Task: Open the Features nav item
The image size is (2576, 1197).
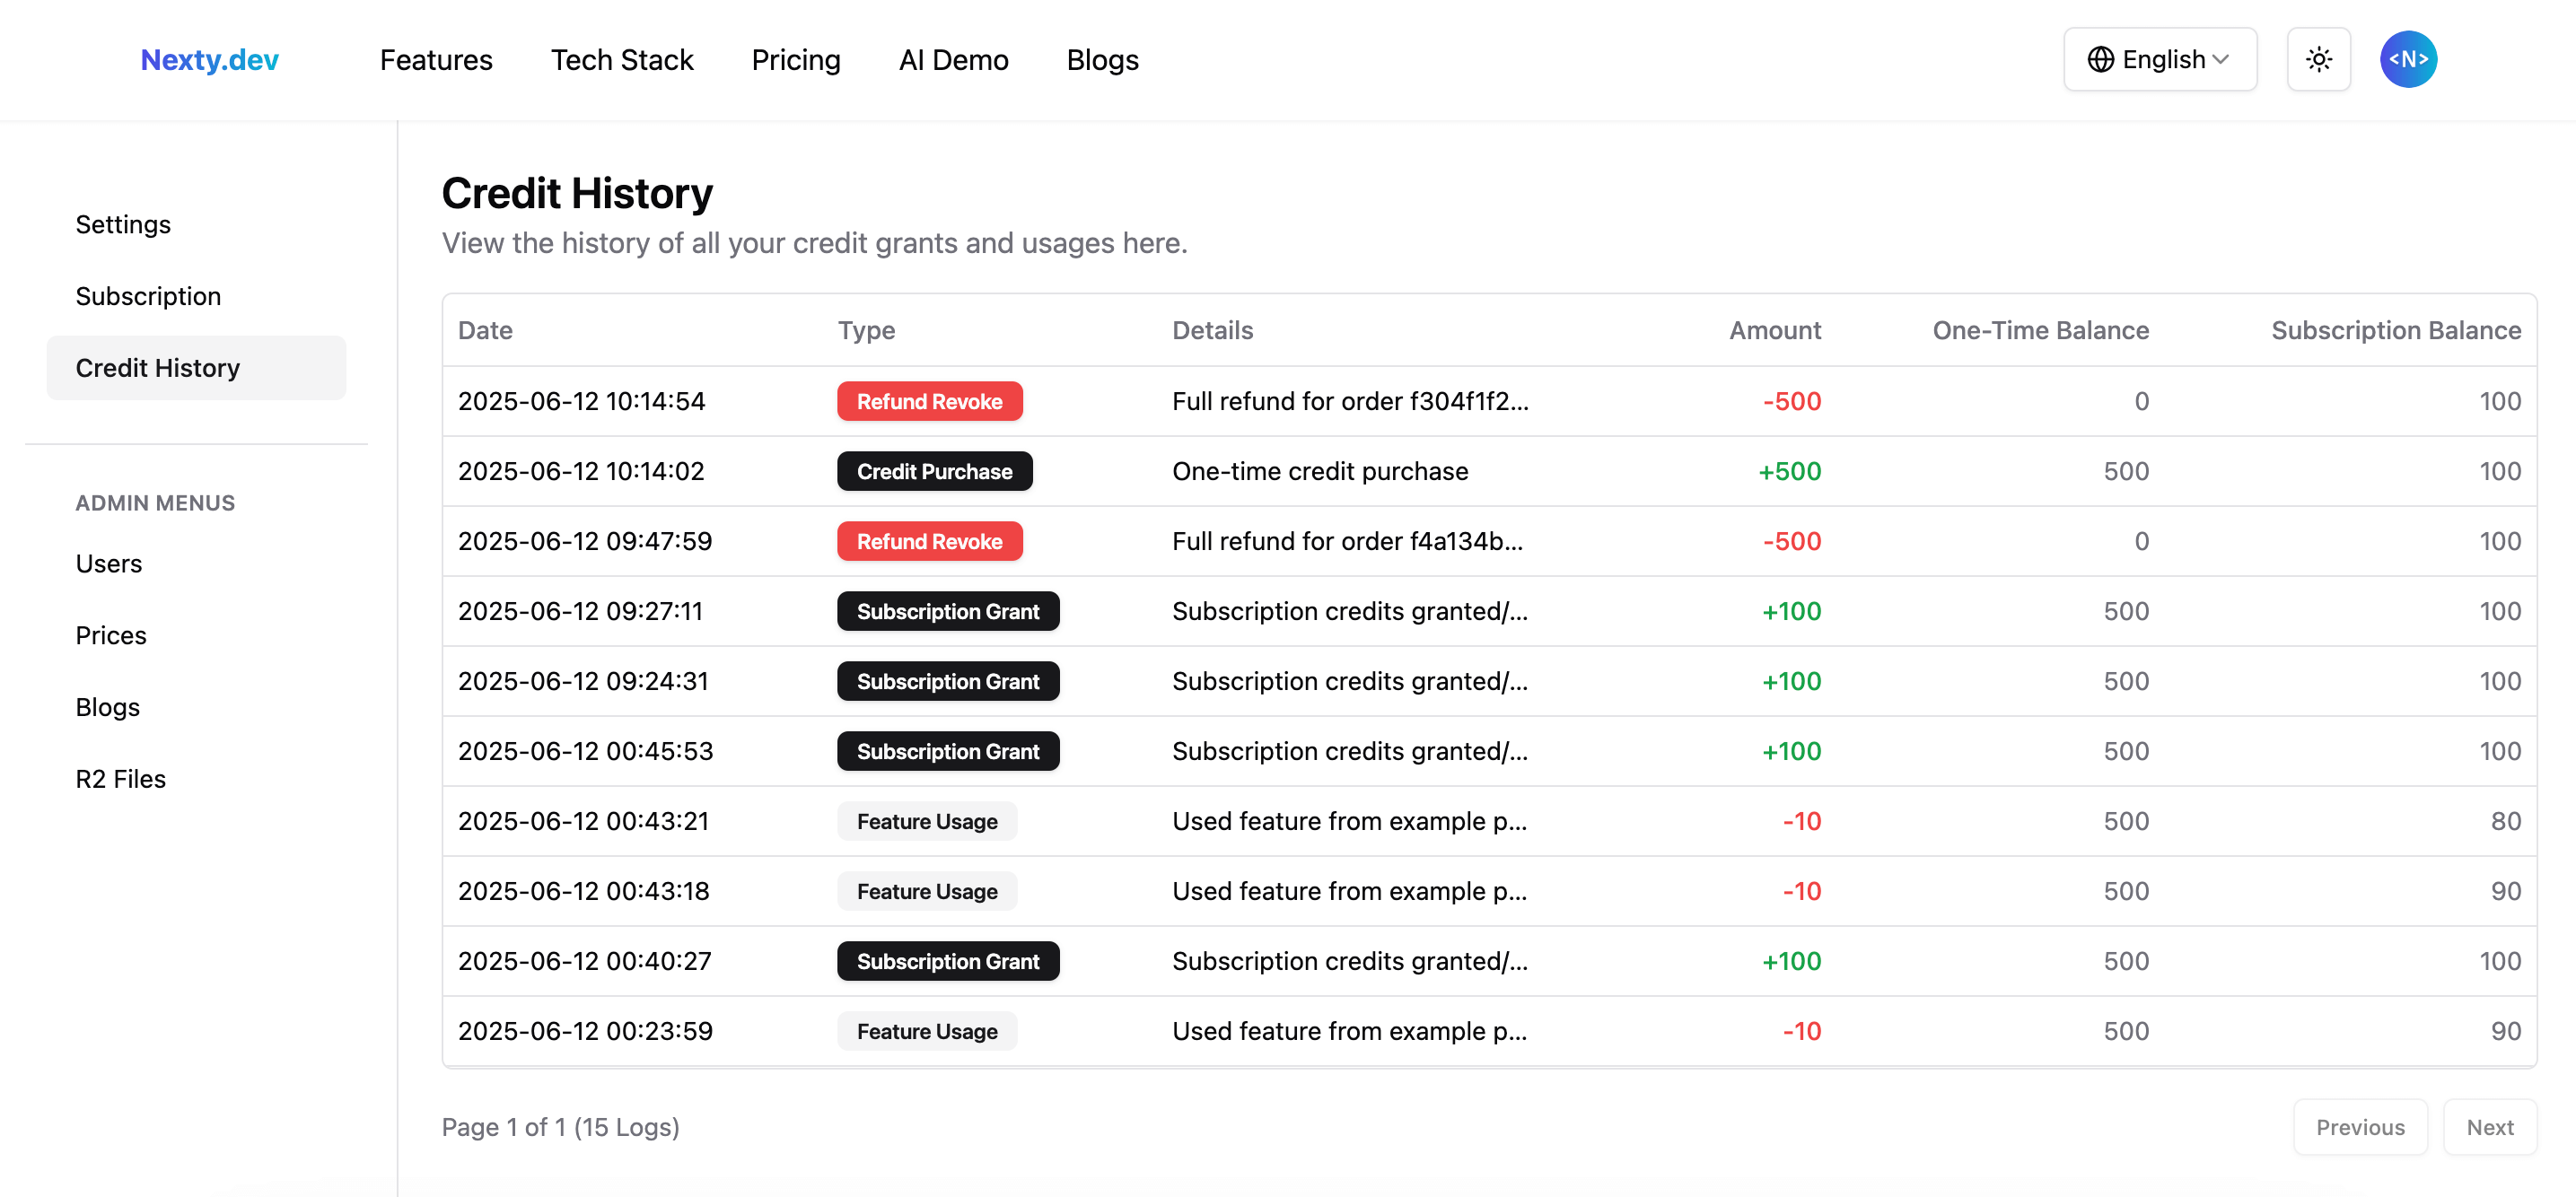Action: tap(436, 60)
